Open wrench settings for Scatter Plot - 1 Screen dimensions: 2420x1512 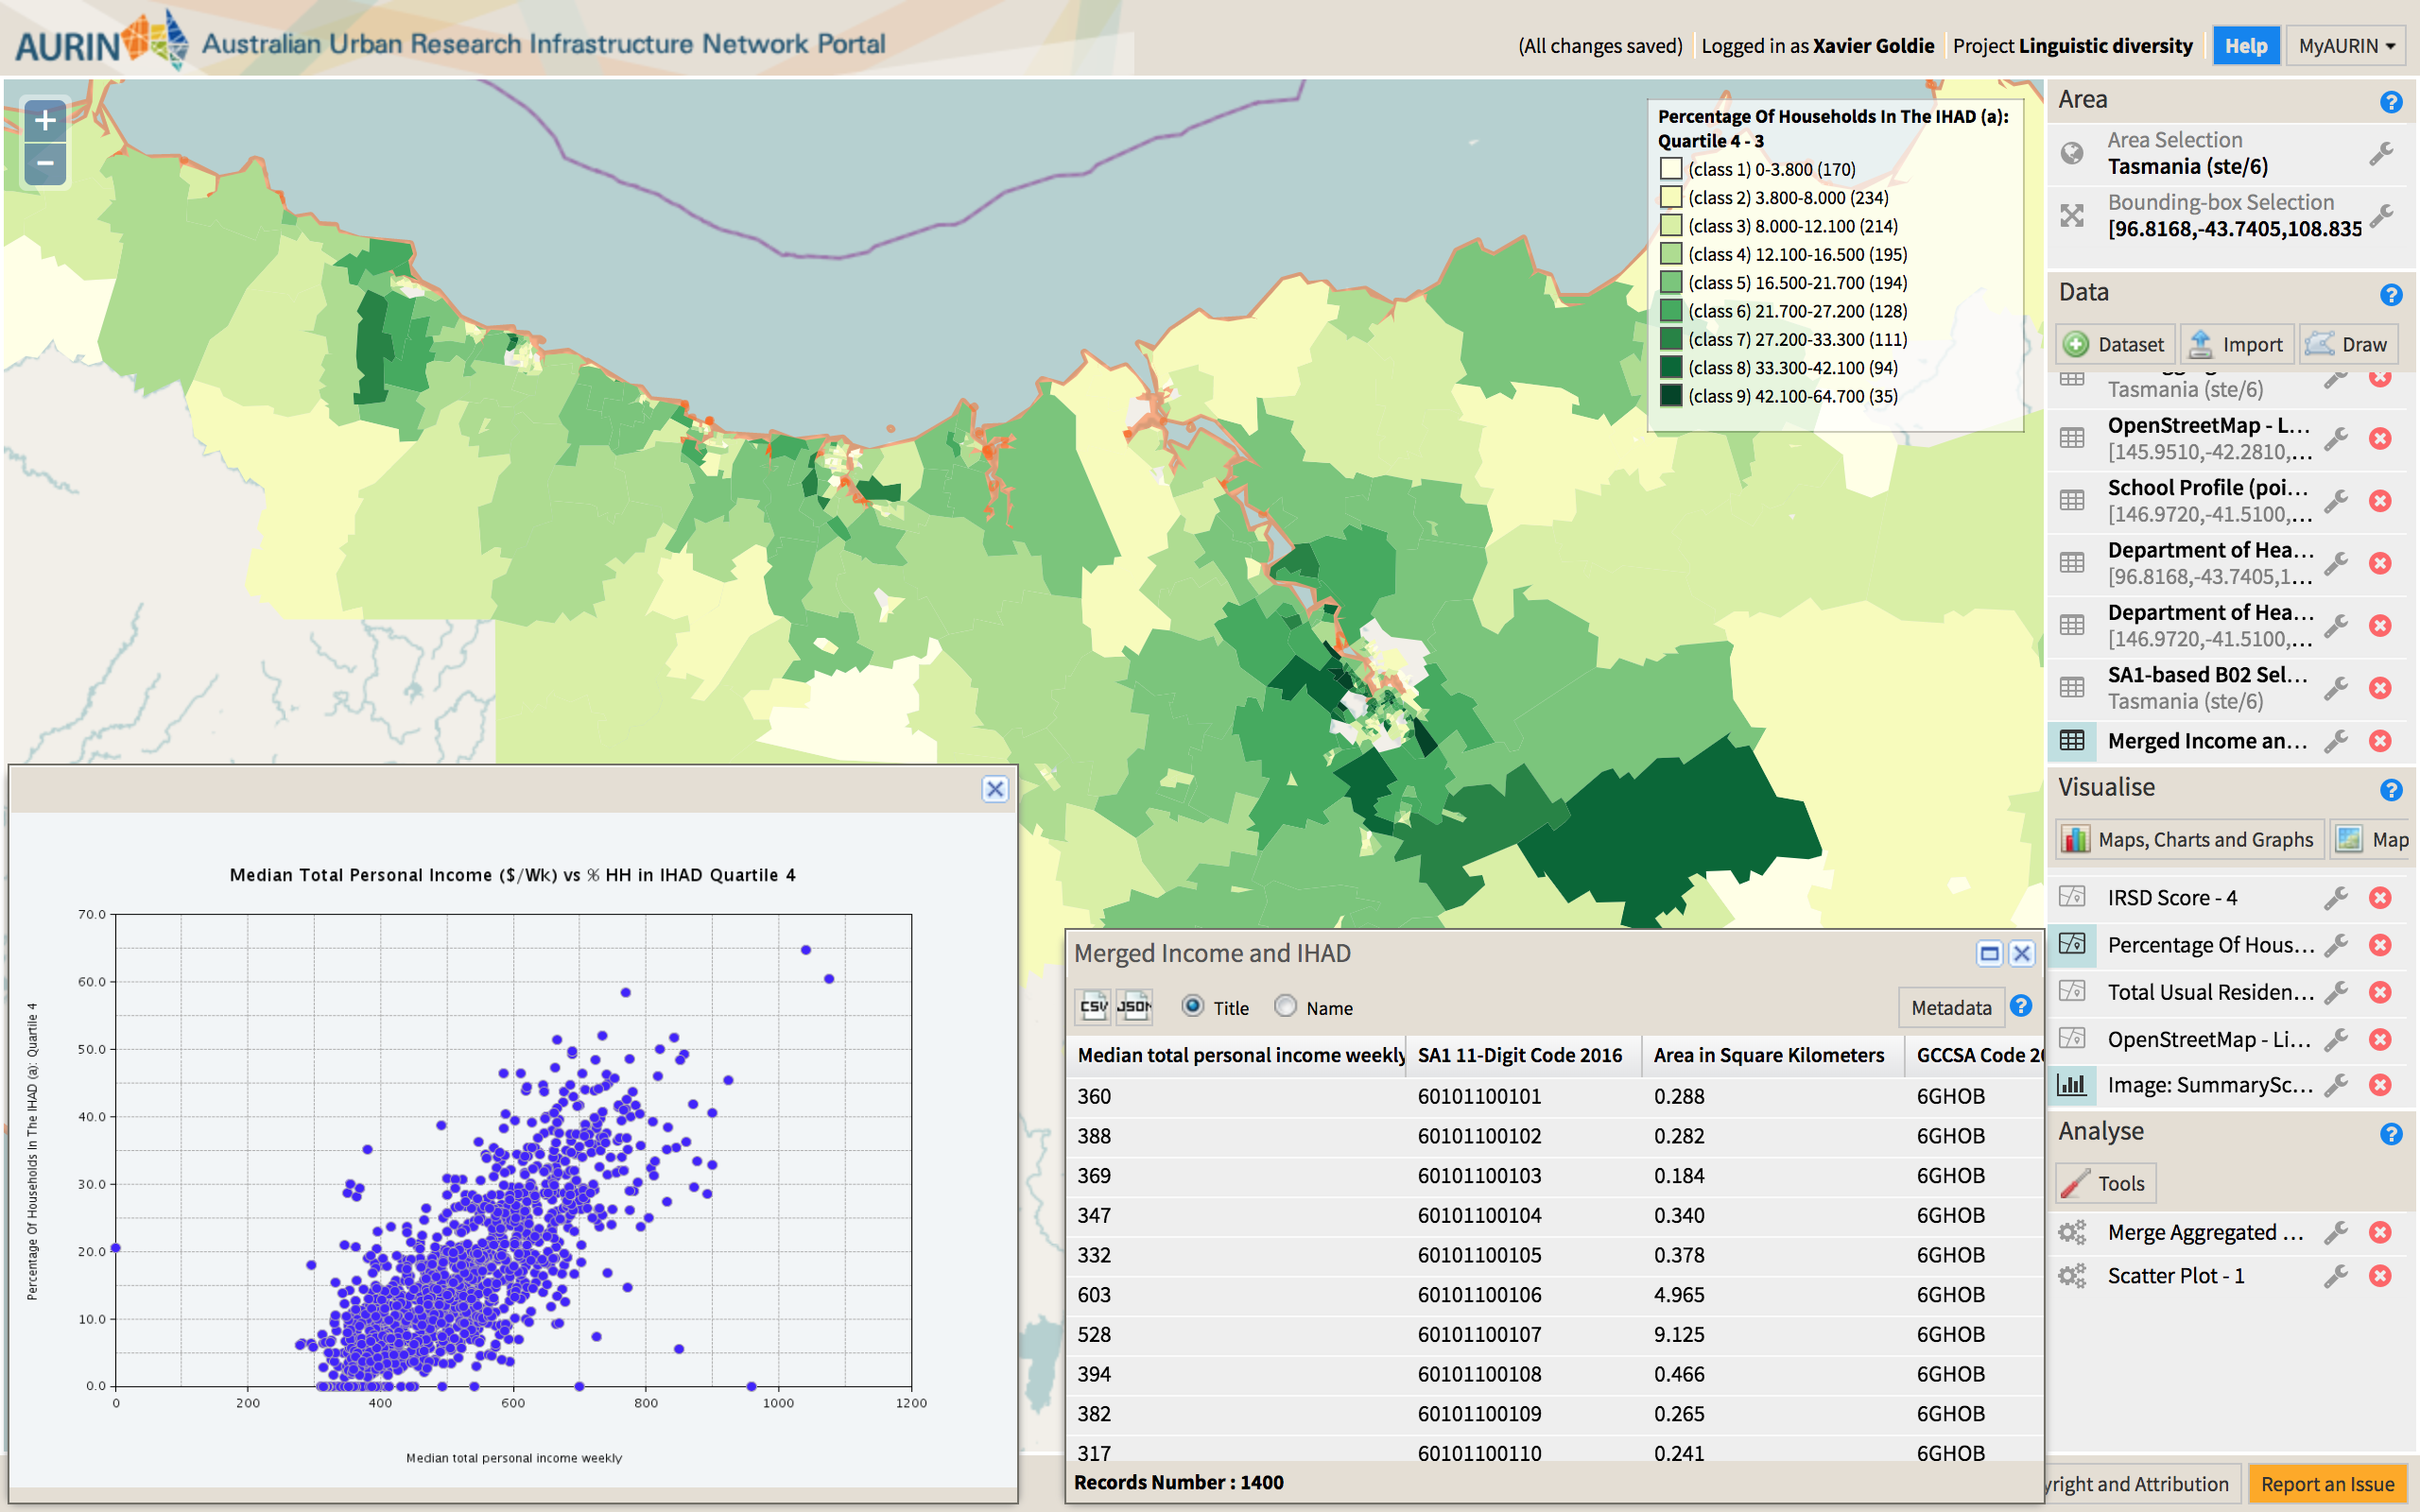point(2337,1275)
